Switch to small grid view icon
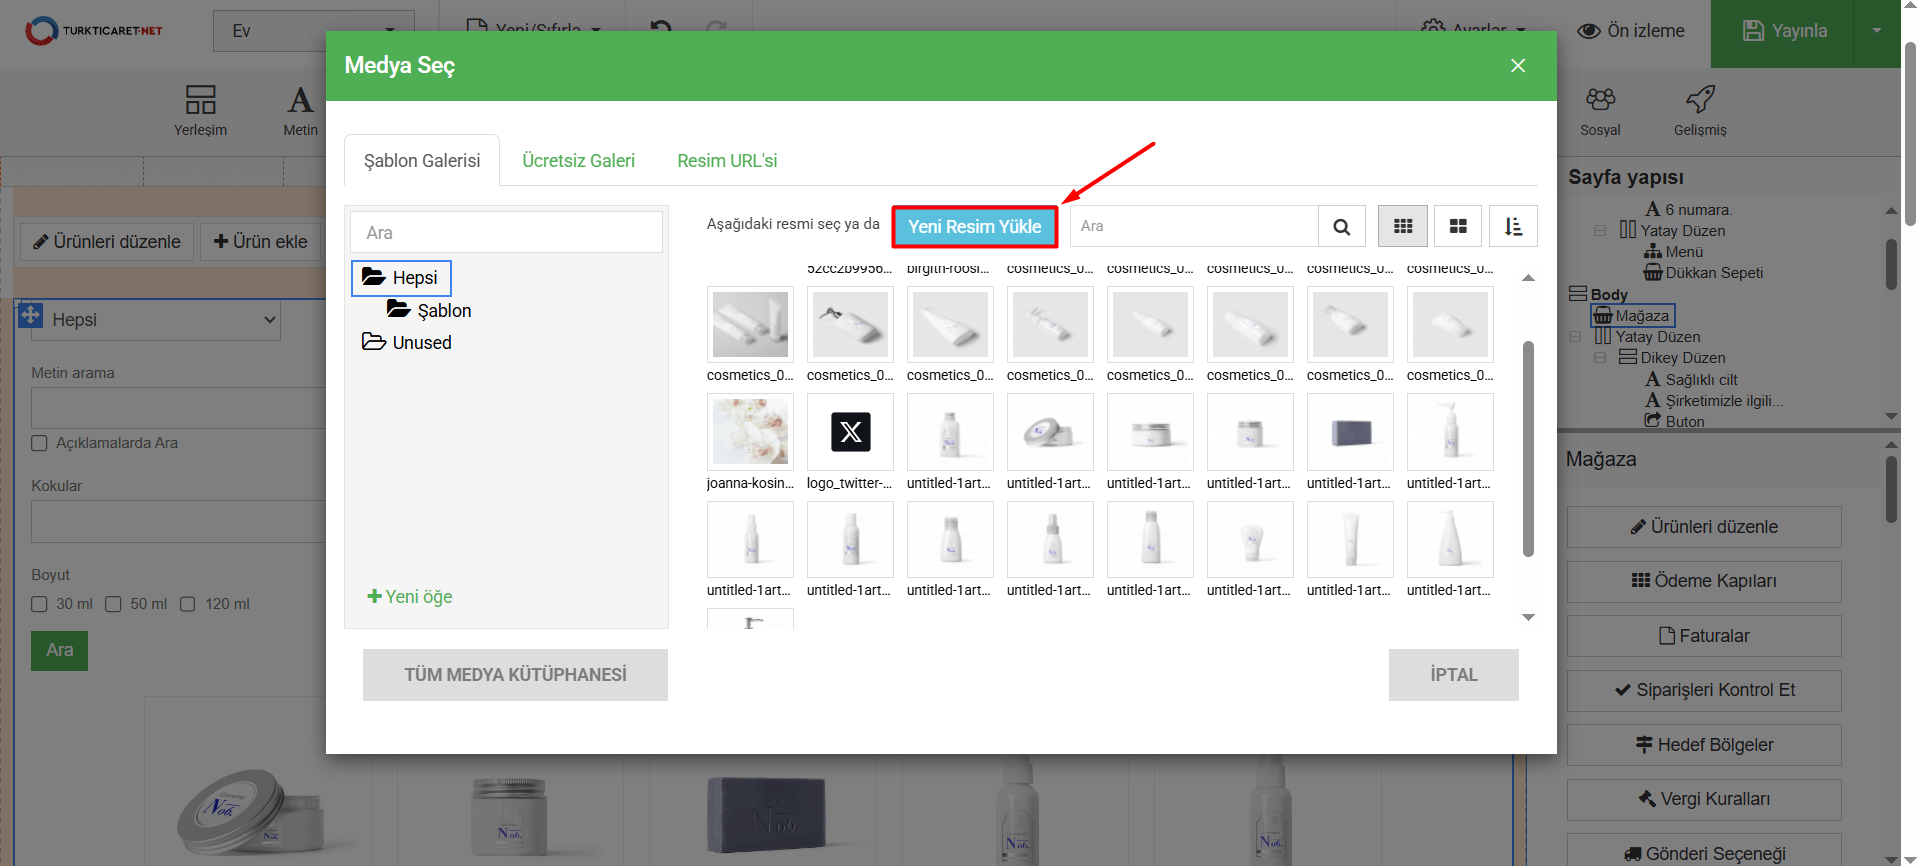This screenshot has height=866, width=1918. click(1402, 227)
